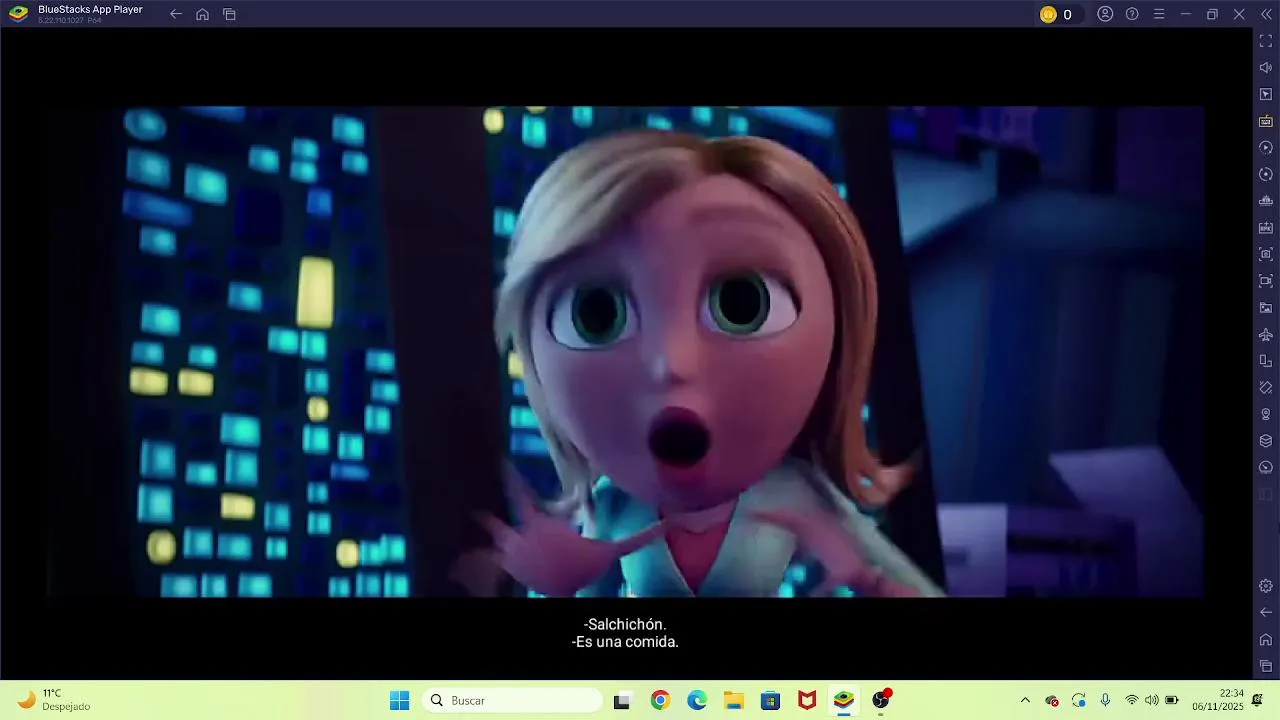This screenshot has width=1280, height=720.
Task: Collapse the sidebar with the expand arrows icon
Action: tap(1265, 14)
